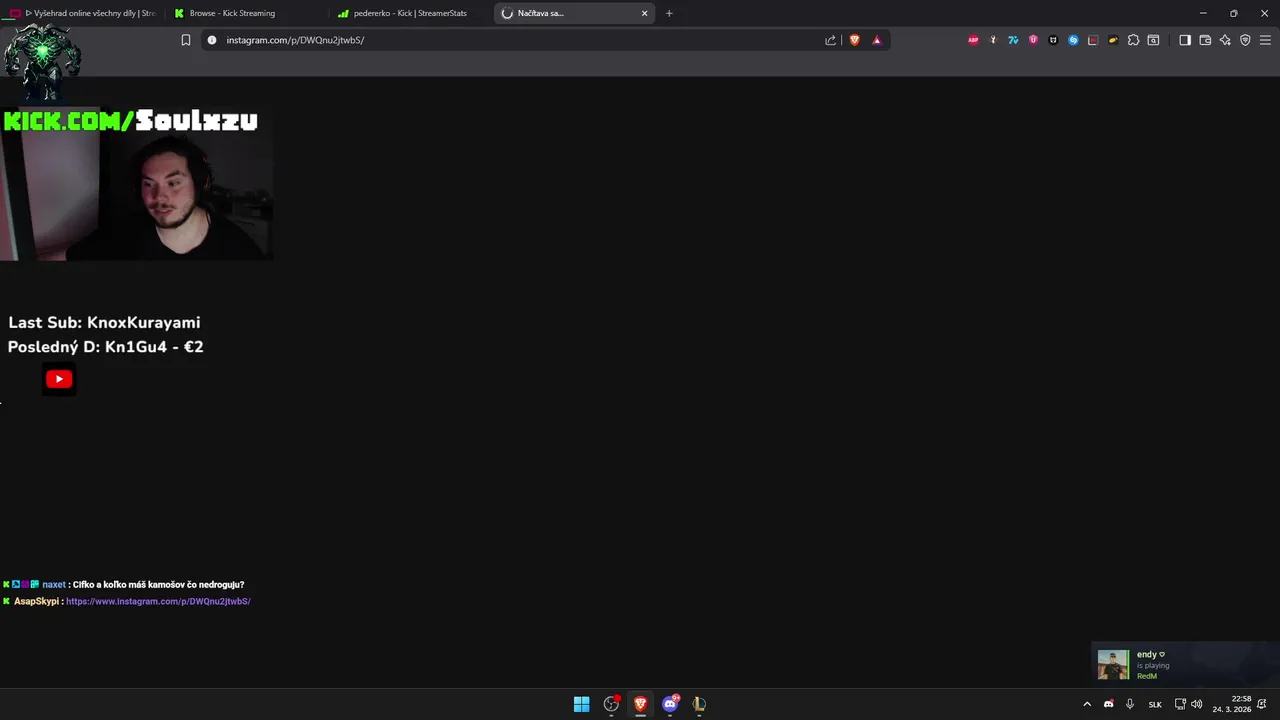Open League of Legends taskbar icon
The height and width of the screenshot is (720, 1280).
point(699,704)
